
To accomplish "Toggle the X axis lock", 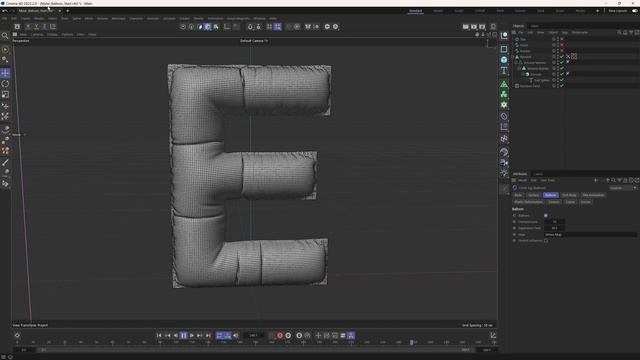I will pos(28,27).
